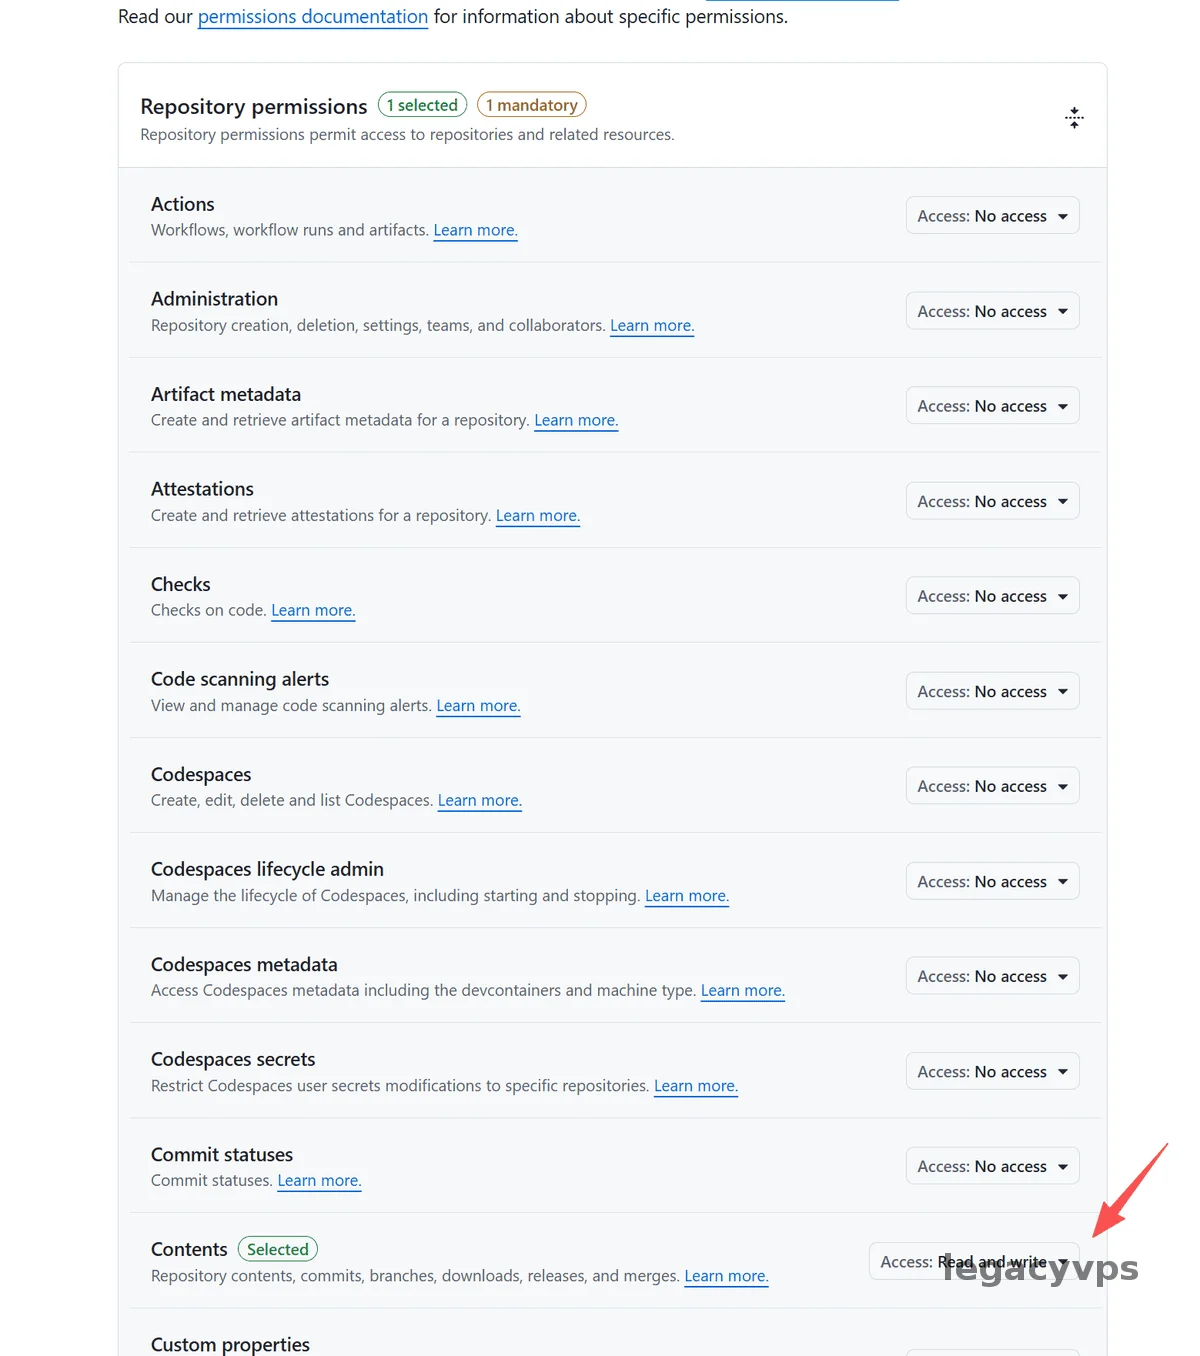The image size is (1200, 1356).
Task: Open the permissions documentation link
Action: pos(312,17)
